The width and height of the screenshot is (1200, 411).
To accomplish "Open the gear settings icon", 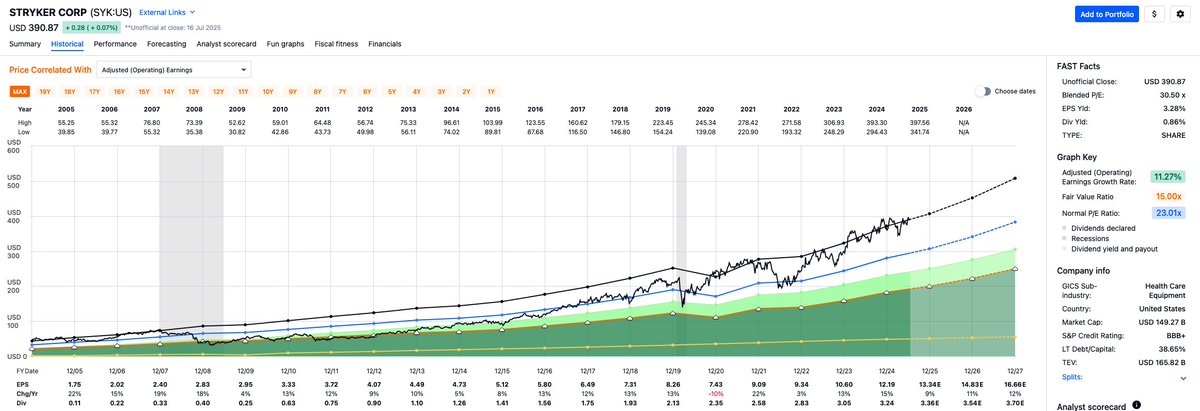I will 1179,14.
